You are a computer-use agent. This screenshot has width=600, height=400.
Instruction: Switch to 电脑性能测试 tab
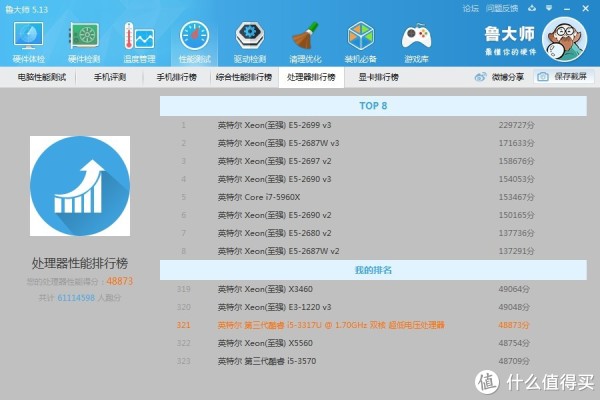42,77
